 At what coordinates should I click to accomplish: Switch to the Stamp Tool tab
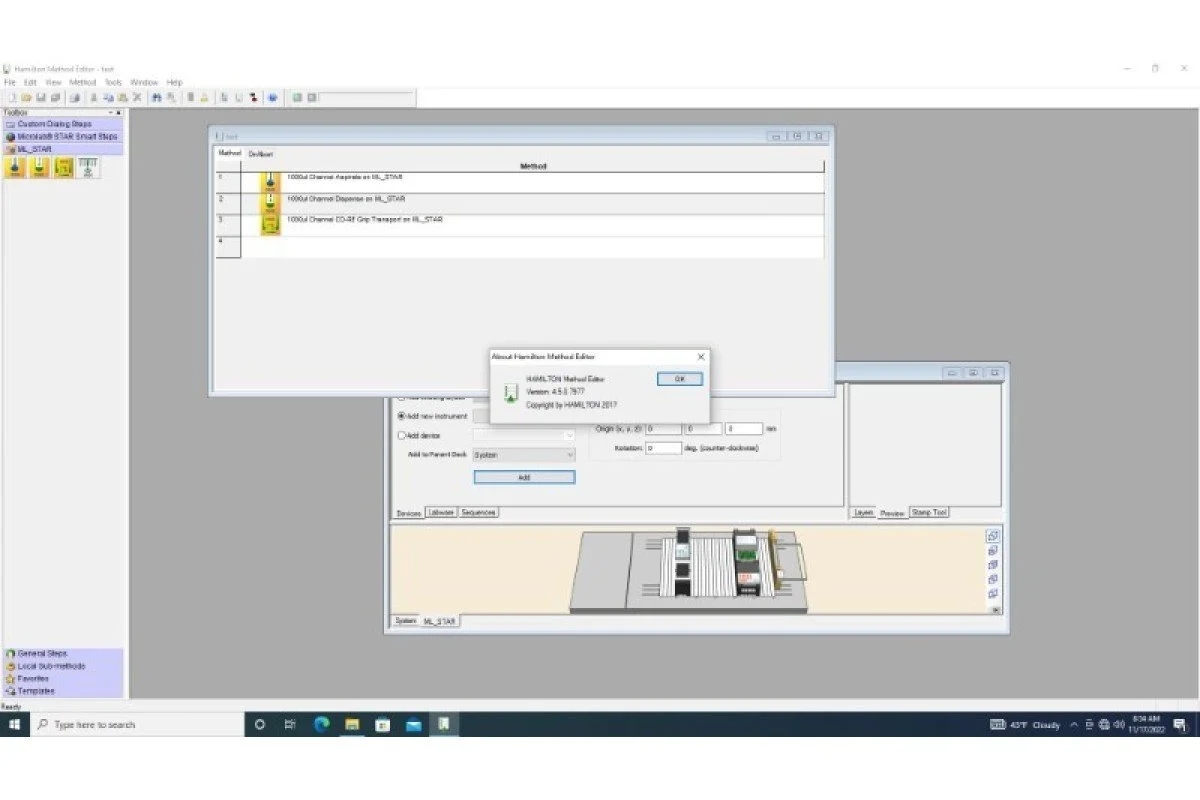(929, 512)
